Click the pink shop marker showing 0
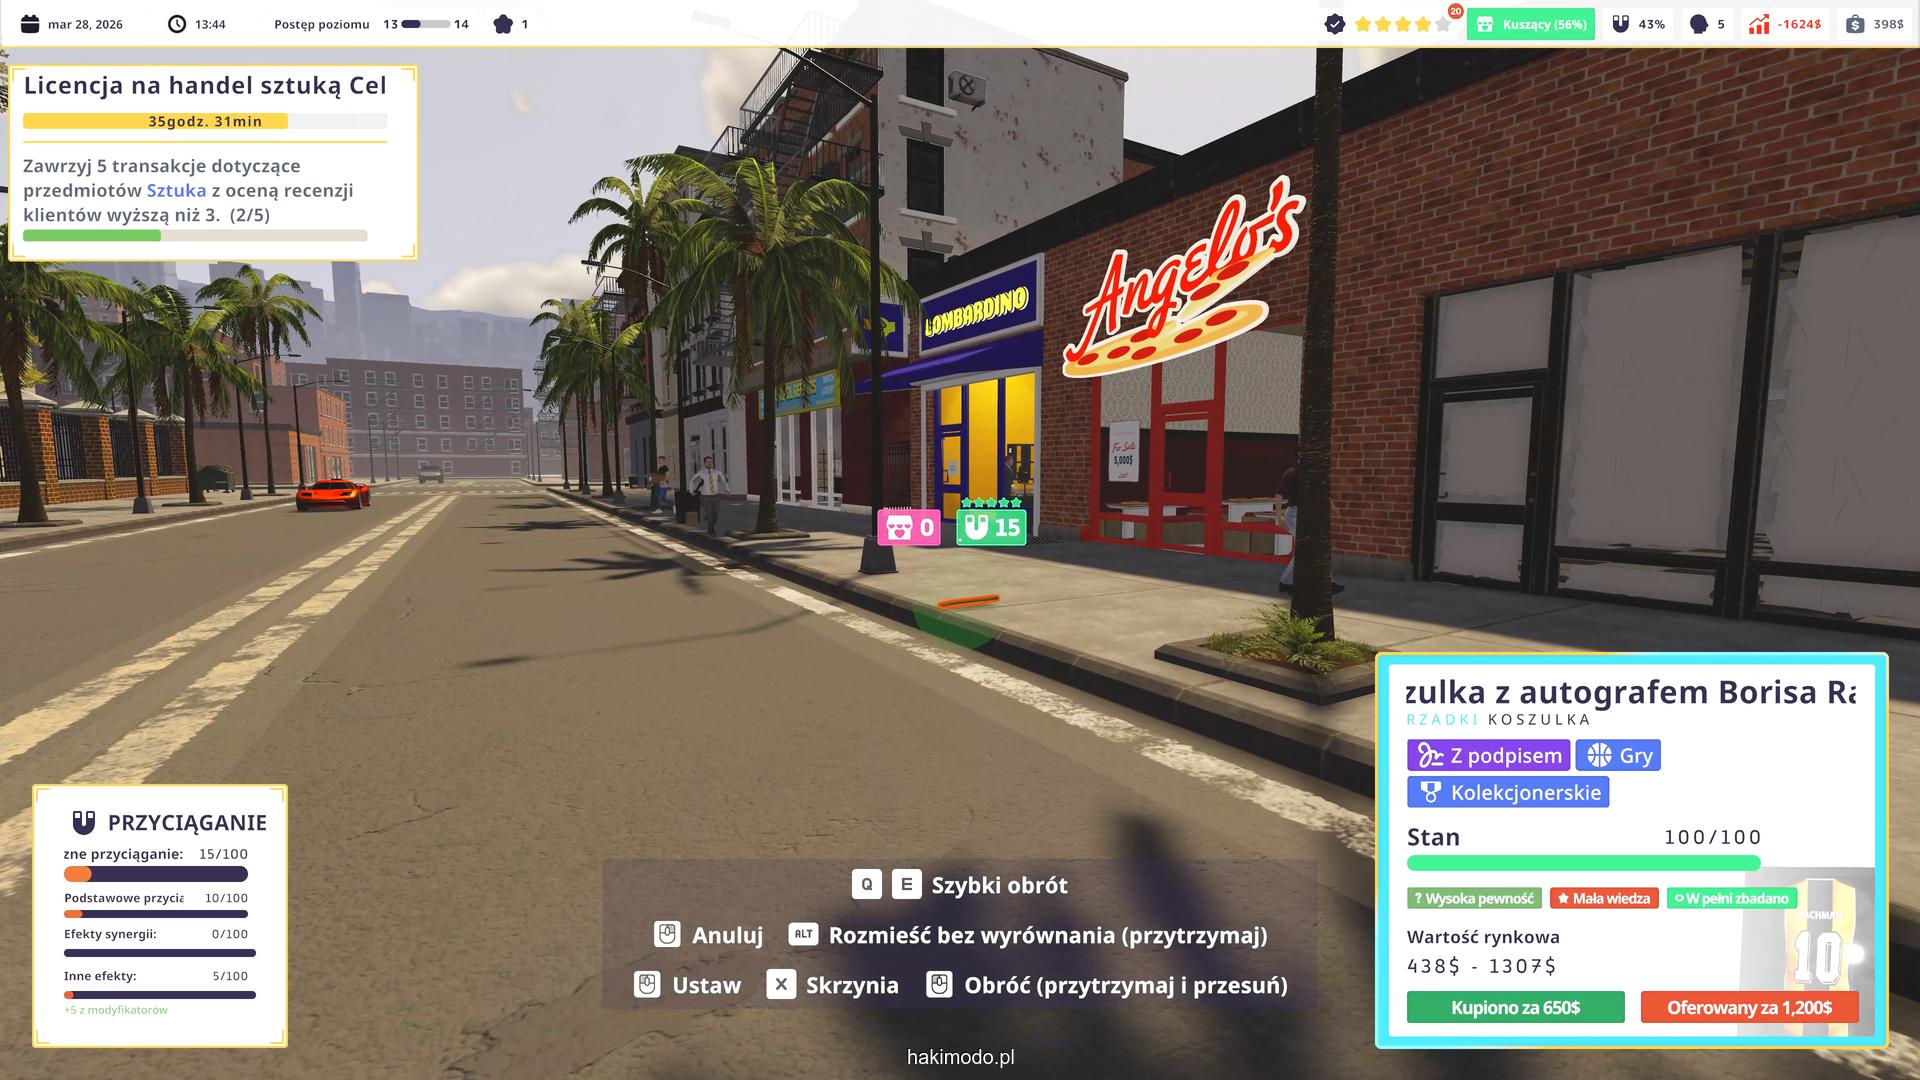Image resolution: width=1920 pixels, height=1080 pixels. click(909, 527)
